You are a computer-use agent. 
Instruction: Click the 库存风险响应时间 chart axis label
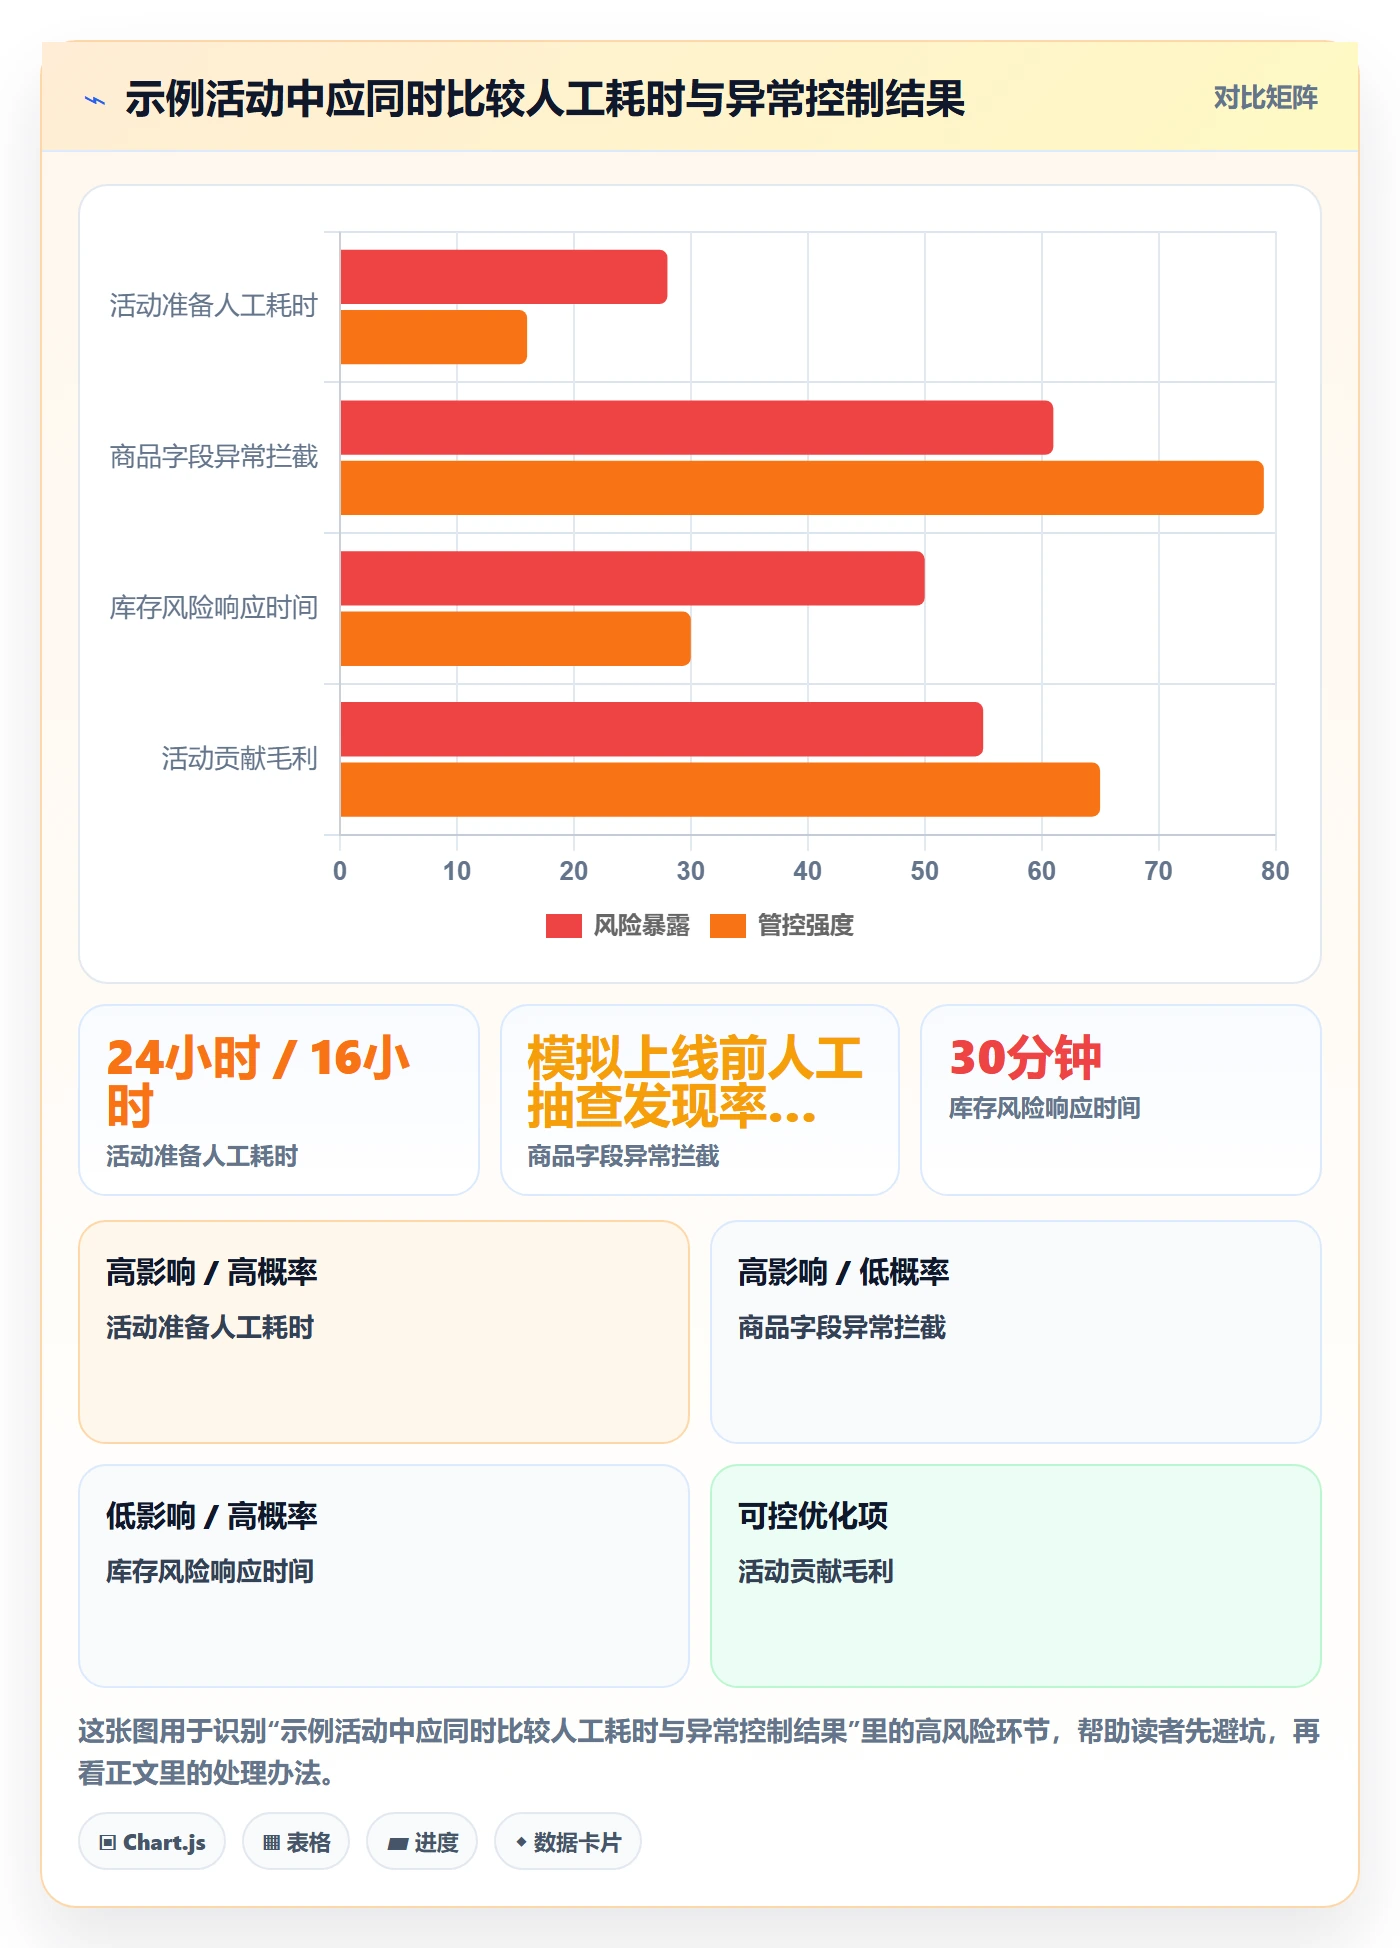(214, 608)
